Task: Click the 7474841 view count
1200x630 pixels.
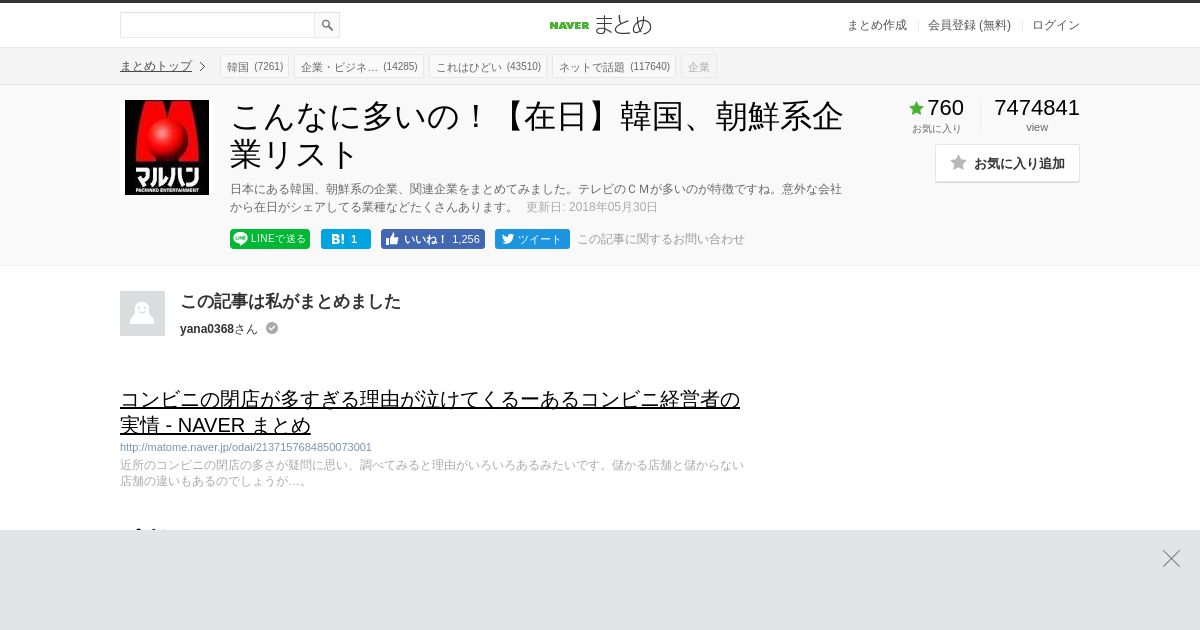Action: (x=1037, y=108)
